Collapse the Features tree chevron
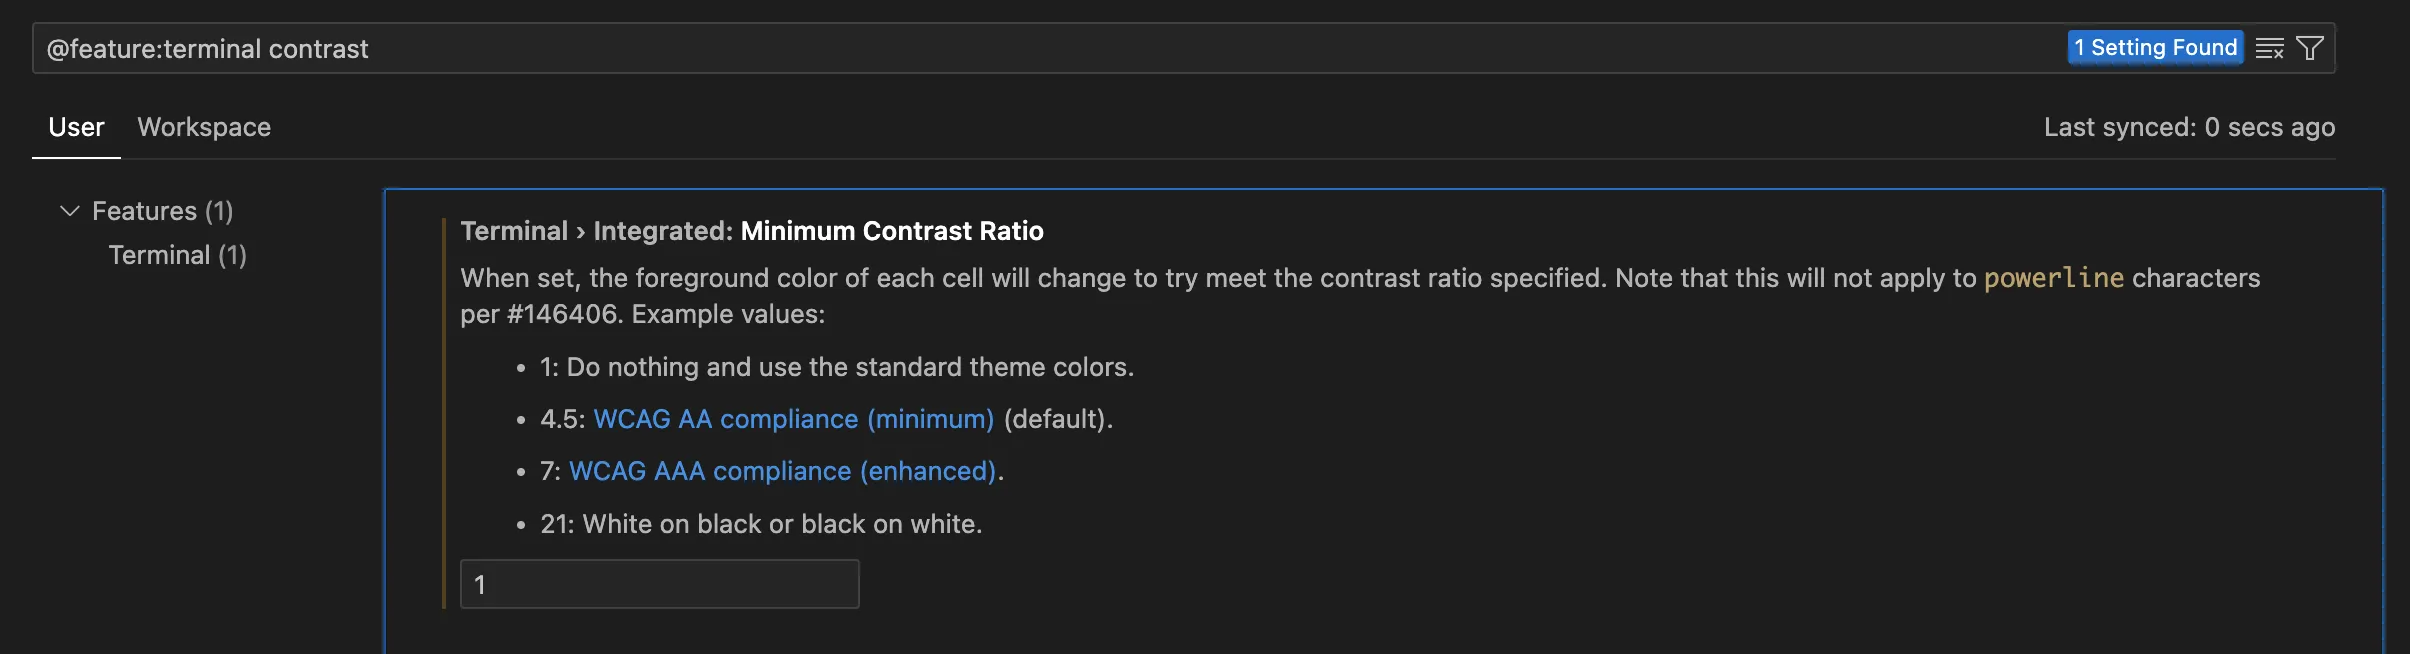The image size is (2410, 654). coord(69,211)
